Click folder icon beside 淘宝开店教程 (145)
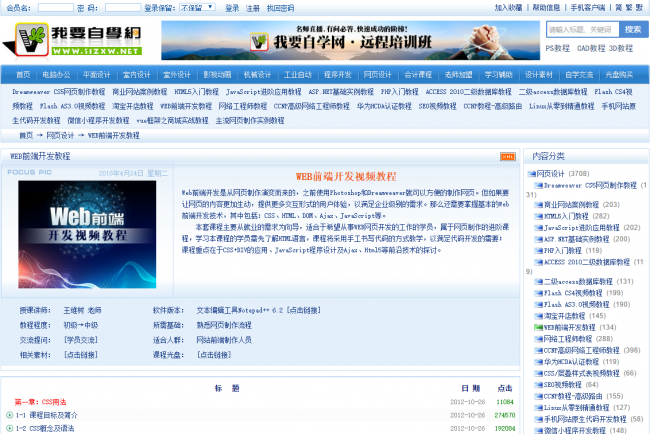650x434 pixels. 538,316
